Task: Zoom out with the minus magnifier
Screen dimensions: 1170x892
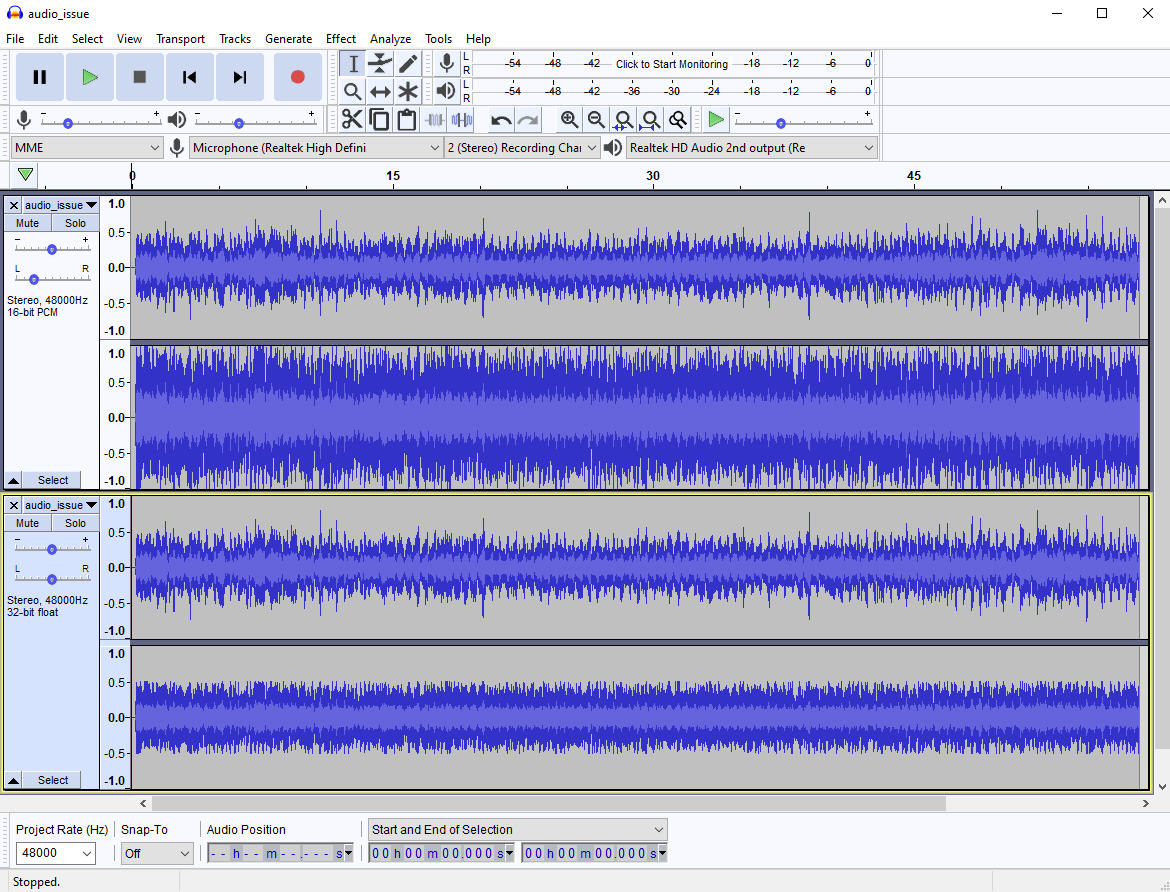Action: click(596, 119)
